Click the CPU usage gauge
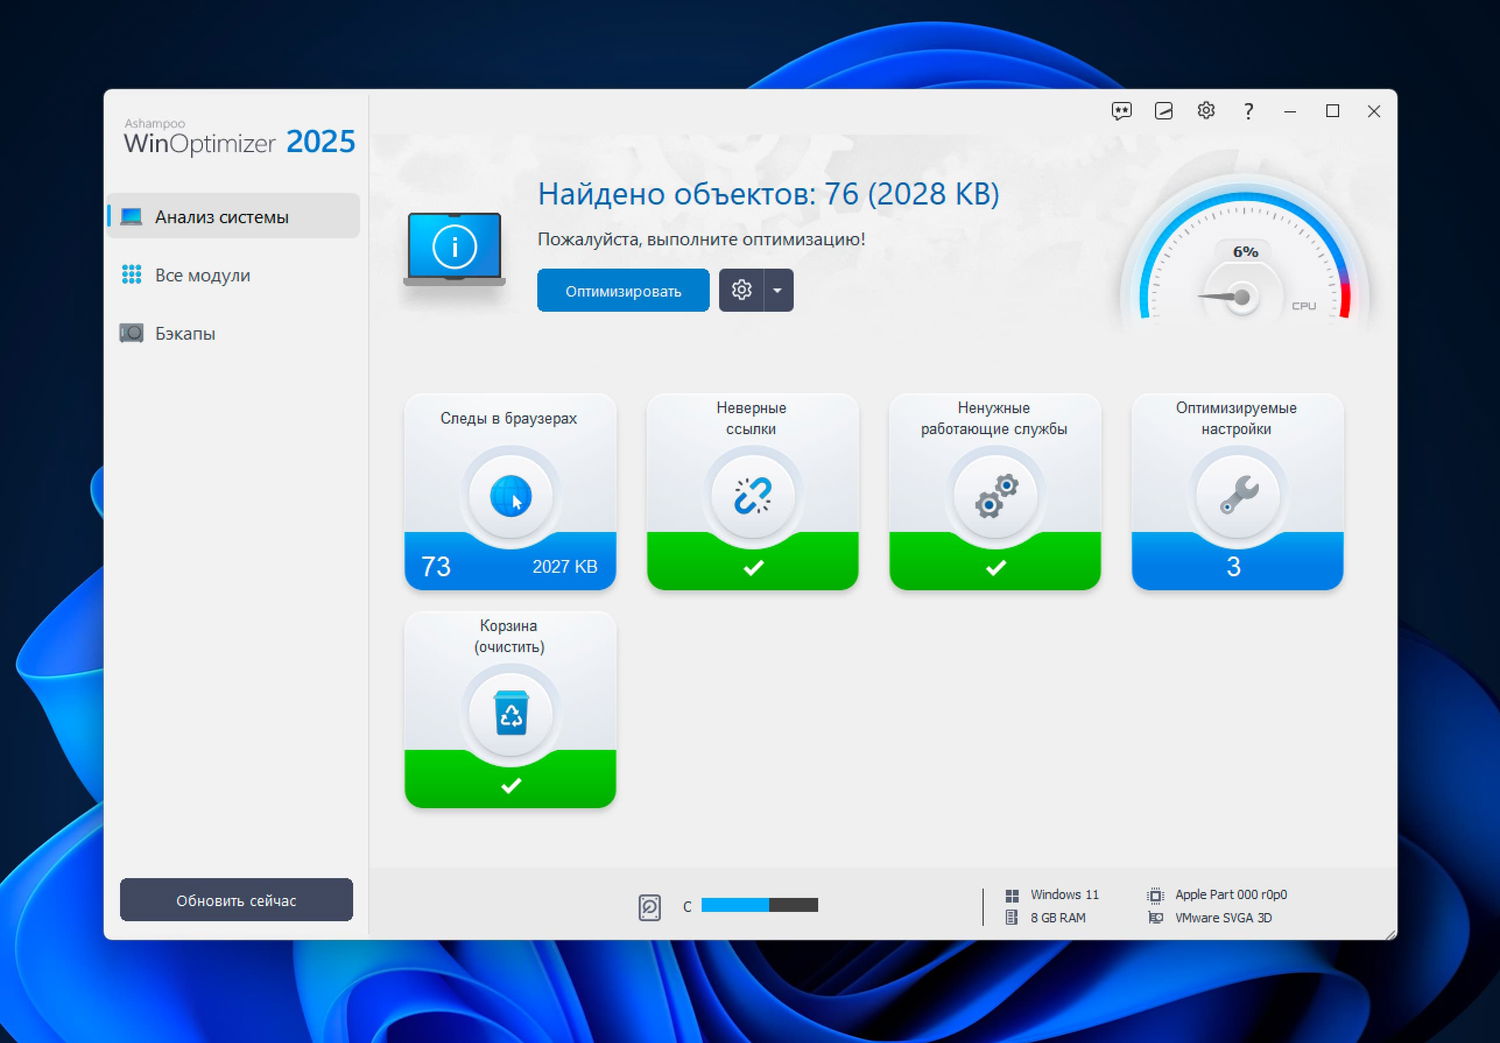 tap(1243, 266)
